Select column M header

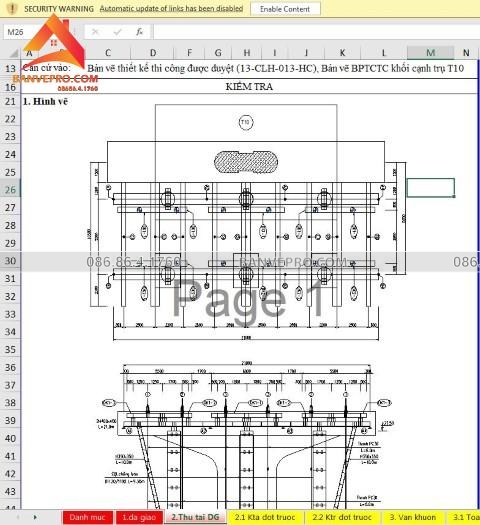tap(430, 53)
